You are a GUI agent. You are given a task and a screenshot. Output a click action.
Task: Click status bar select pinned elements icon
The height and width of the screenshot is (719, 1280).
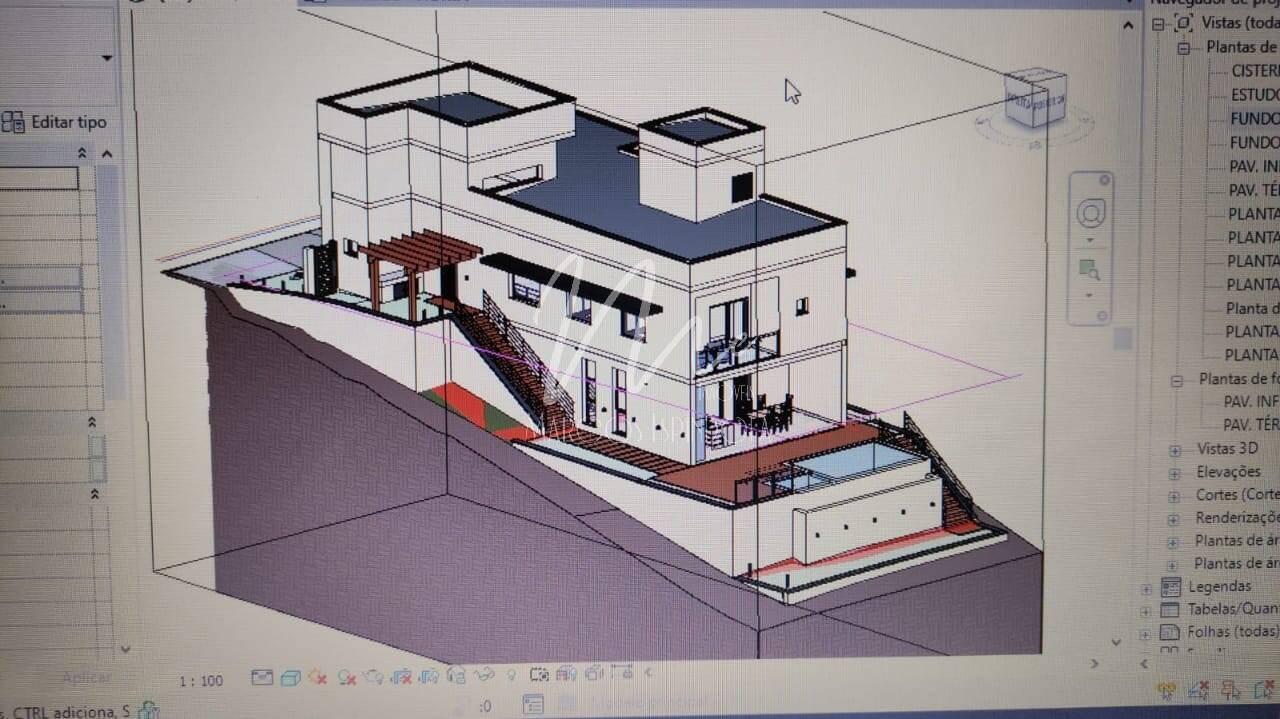[1230, 690]
